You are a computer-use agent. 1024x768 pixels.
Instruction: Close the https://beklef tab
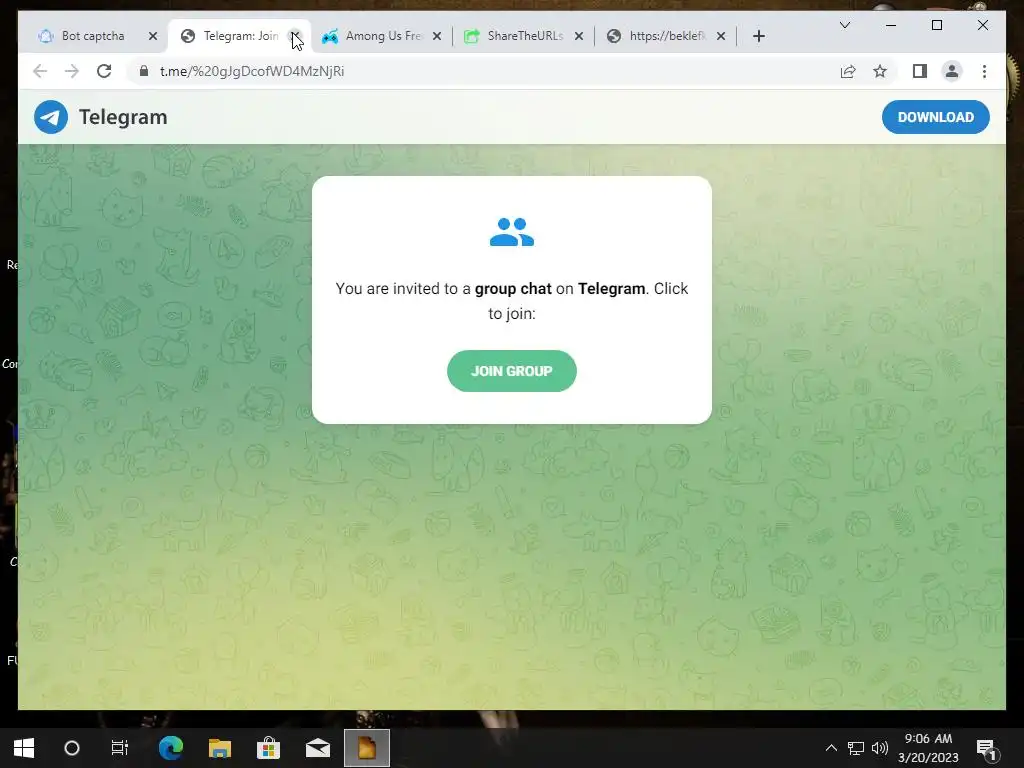pyautogui.click(x=720, y=36)
